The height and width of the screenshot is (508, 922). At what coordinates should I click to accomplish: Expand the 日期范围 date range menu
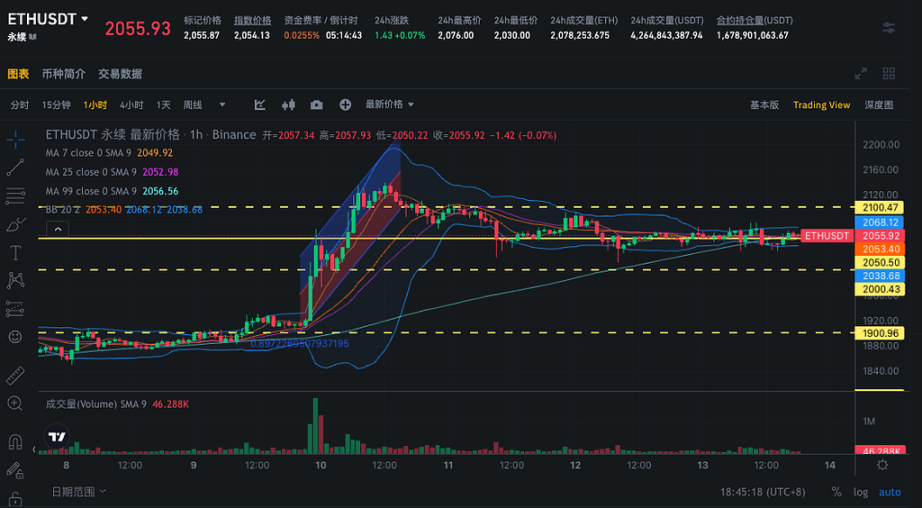[79, 492]
